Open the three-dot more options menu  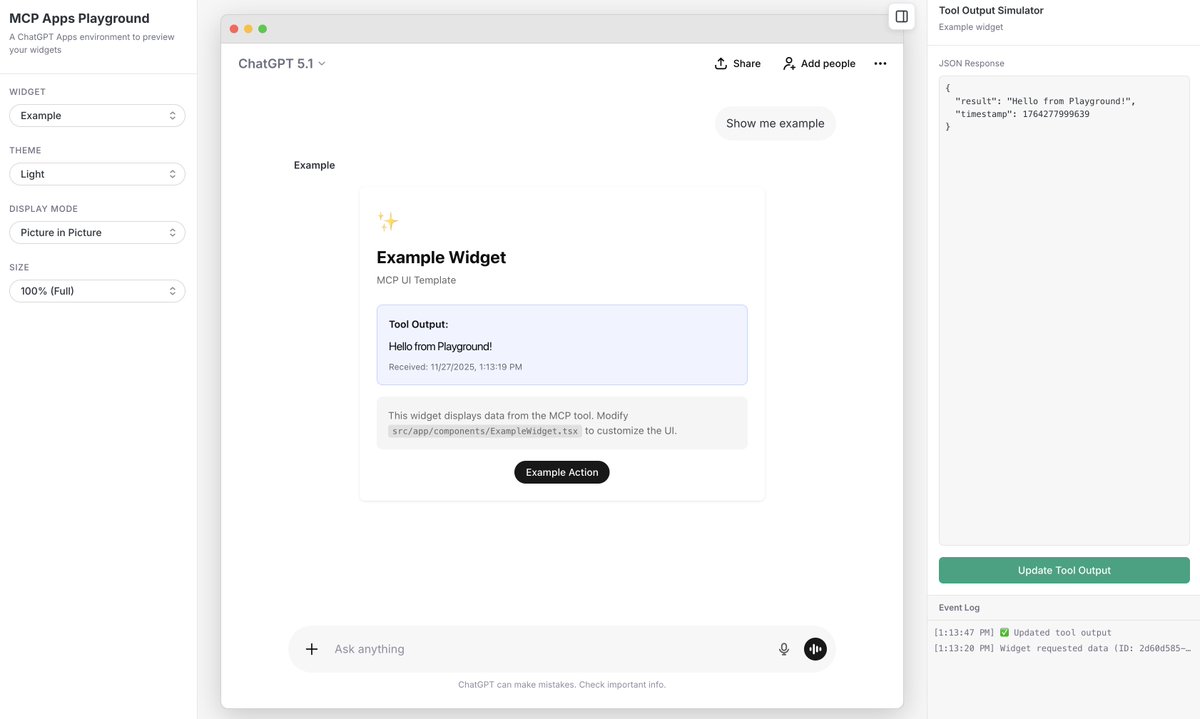[x=880, y=63]
